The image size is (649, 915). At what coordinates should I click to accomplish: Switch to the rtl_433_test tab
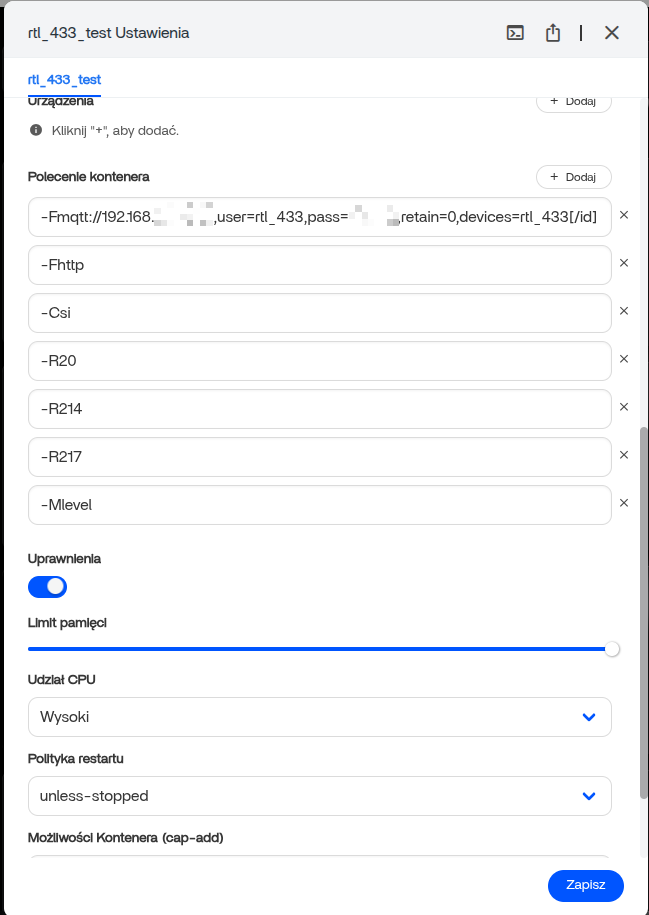(x=64, y=79)
